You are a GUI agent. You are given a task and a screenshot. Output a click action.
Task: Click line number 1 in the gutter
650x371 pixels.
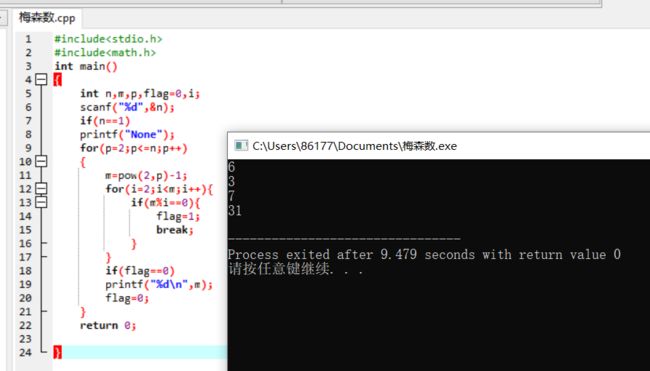click(x=28, y=39)
